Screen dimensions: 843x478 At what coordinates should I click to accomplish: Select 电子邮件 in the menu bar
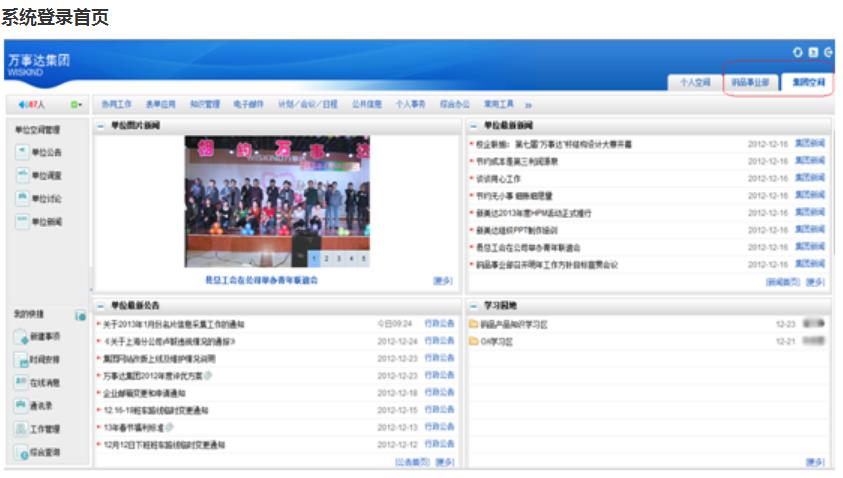[x=249, y=104]
